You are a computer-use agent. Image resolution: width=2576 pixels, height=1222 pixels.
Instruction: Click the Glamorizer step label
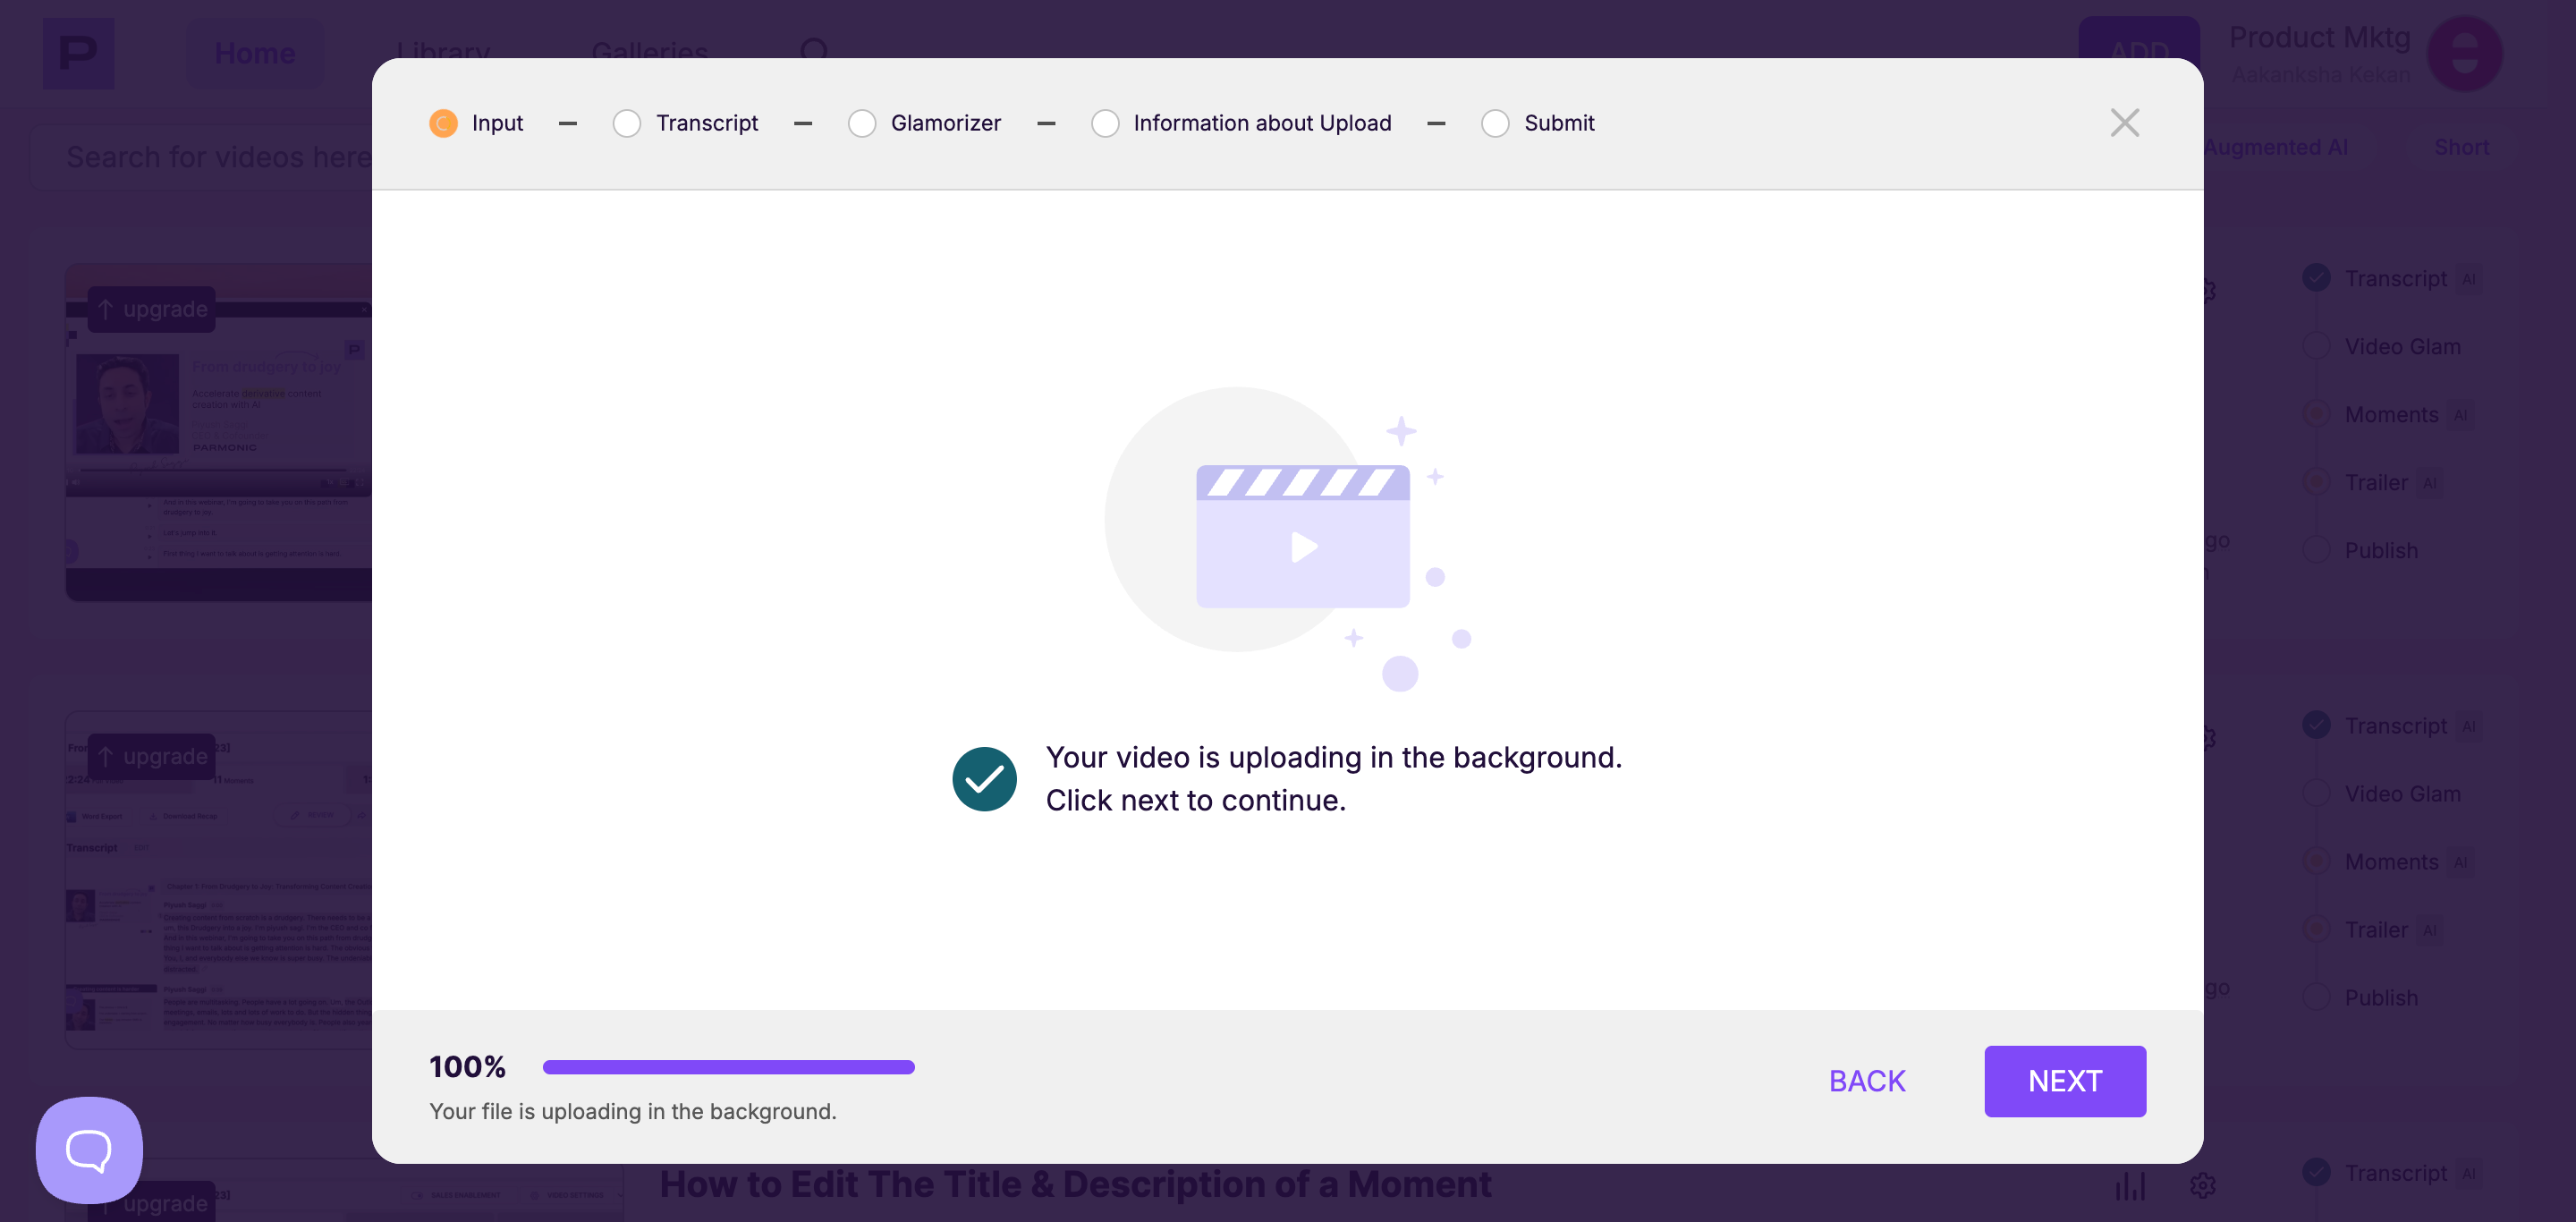coord(945,123)
